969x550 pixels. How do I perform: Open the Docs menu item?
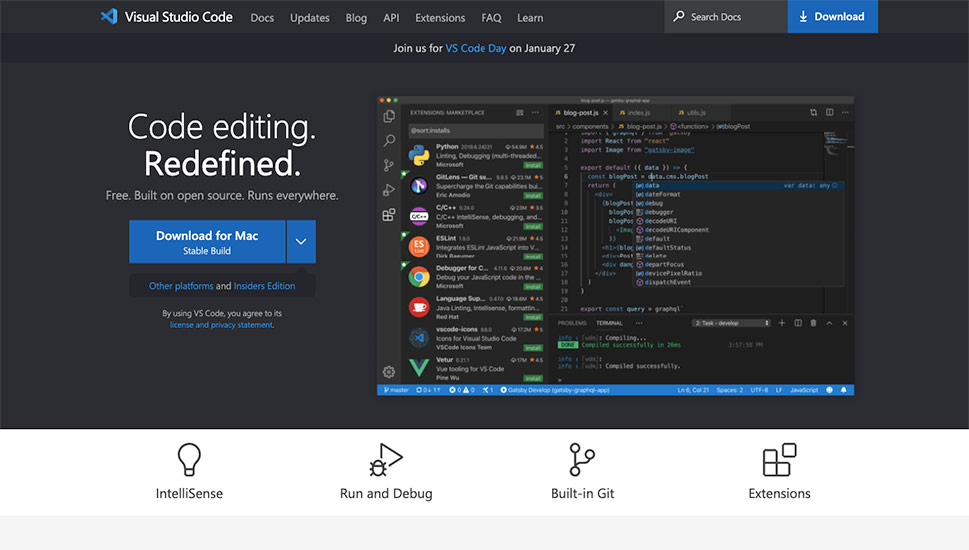(x=262, y=18)
